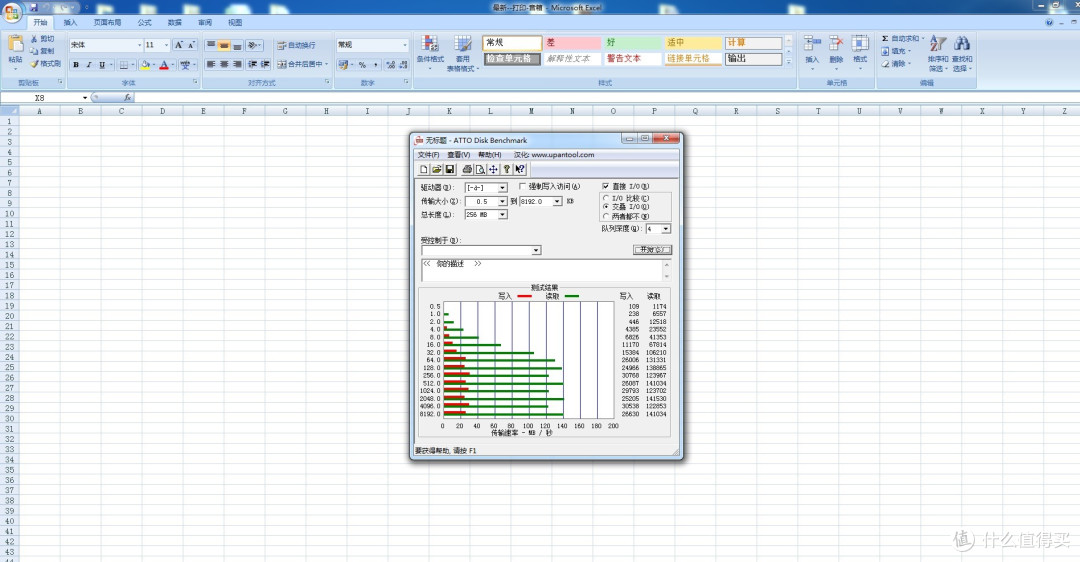Open the Excel font name dropdown (宋体)
This screenshot has width=1080, height=562.
[140, 45]
